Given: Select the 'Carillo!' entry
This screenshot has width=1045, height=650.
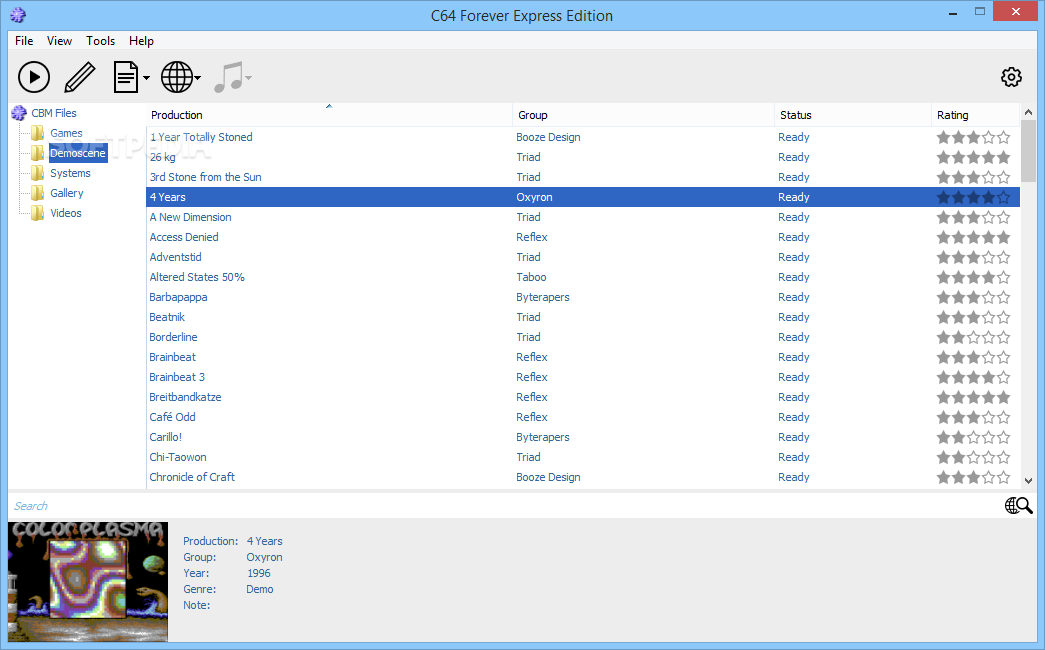Looking at the screenshot, I should pos(166,437).
